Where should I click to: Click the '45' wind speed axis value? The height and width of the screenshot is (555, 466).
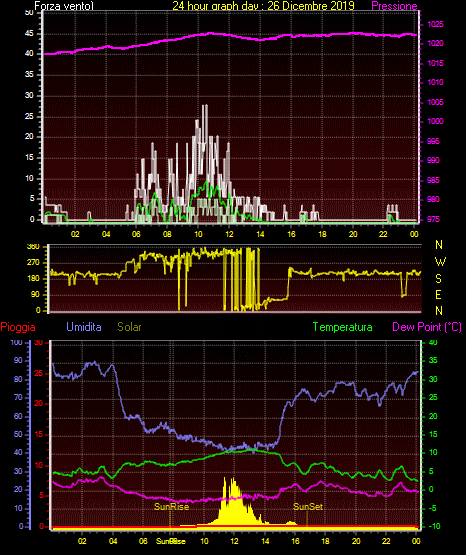pos(29,34)
